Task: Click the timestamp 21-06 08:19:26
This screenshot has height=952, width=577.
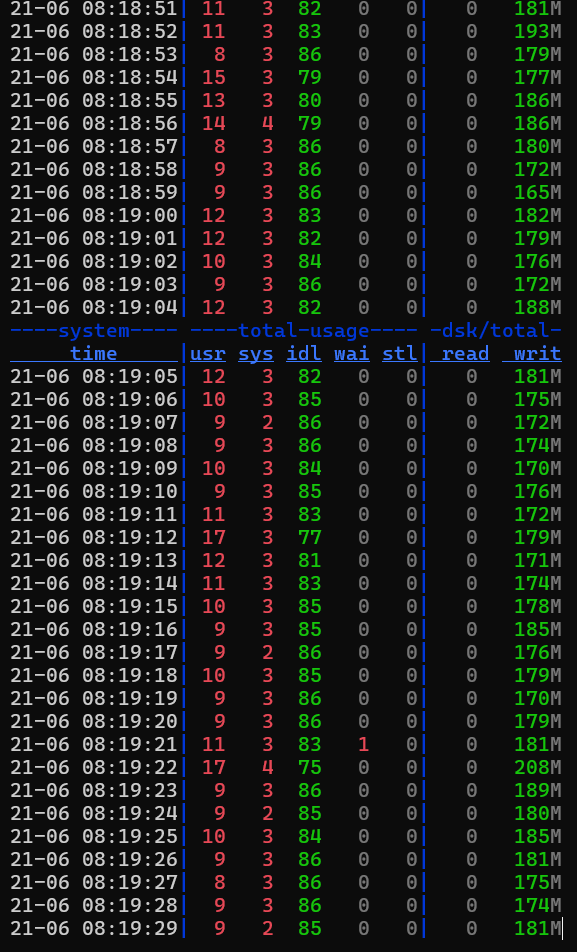Action: [x=94, y=860]
